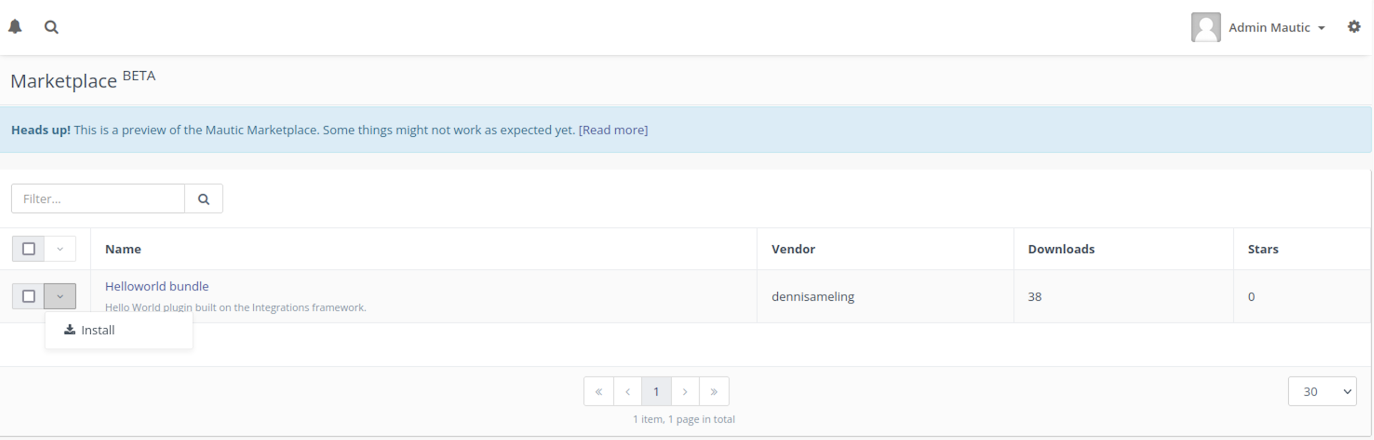This screenshot has height=440, width=1374.
Task: Click the filter search magnifier button
Action: coord(204,199)
